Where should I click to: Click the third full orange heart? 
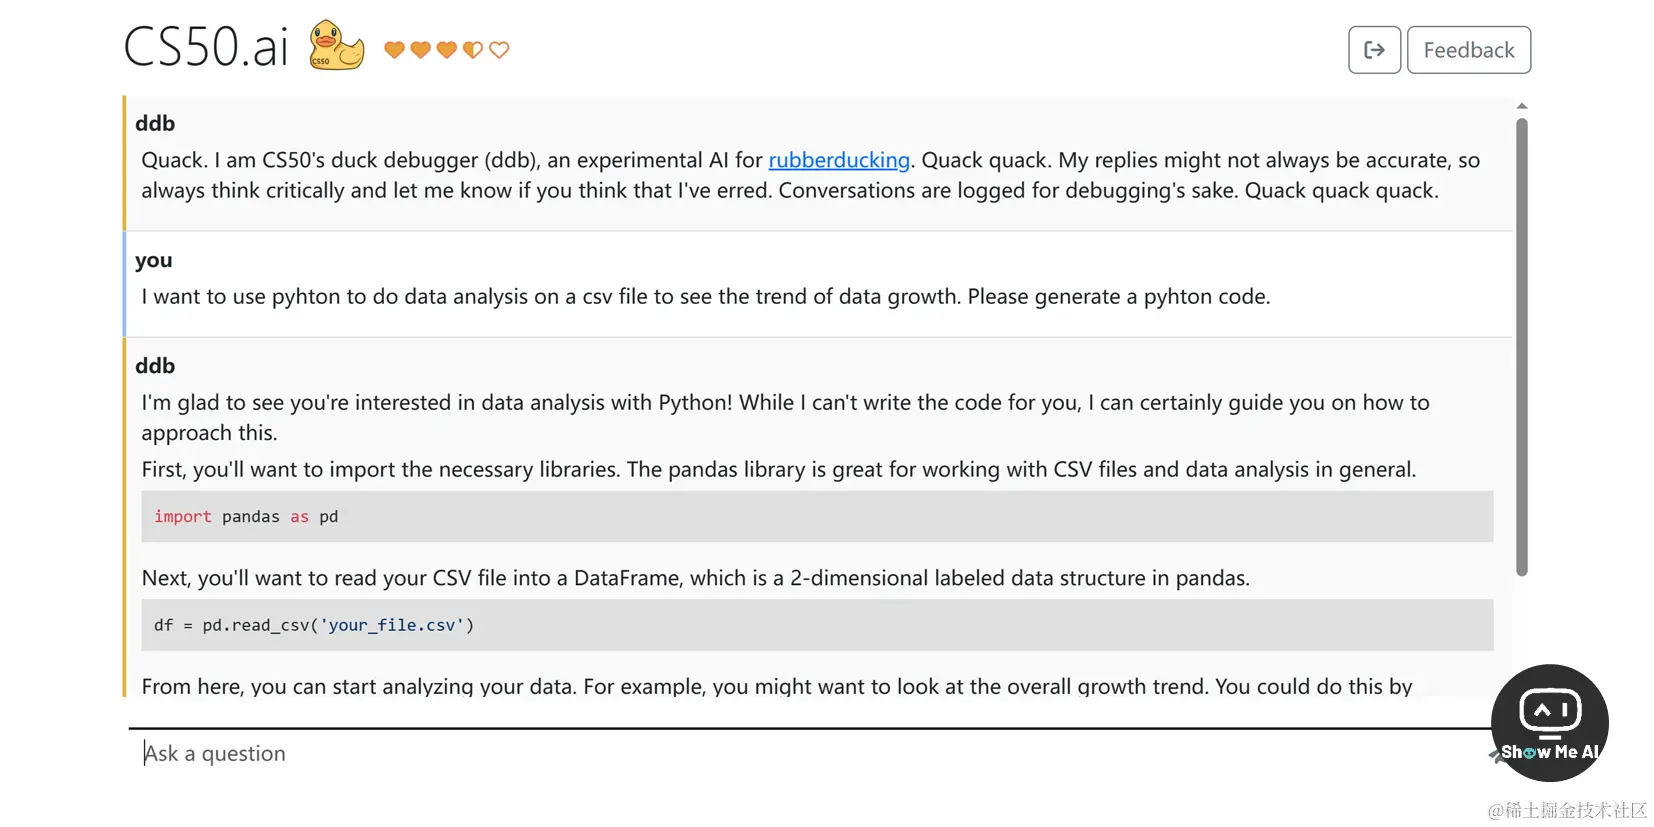[446, 50]
